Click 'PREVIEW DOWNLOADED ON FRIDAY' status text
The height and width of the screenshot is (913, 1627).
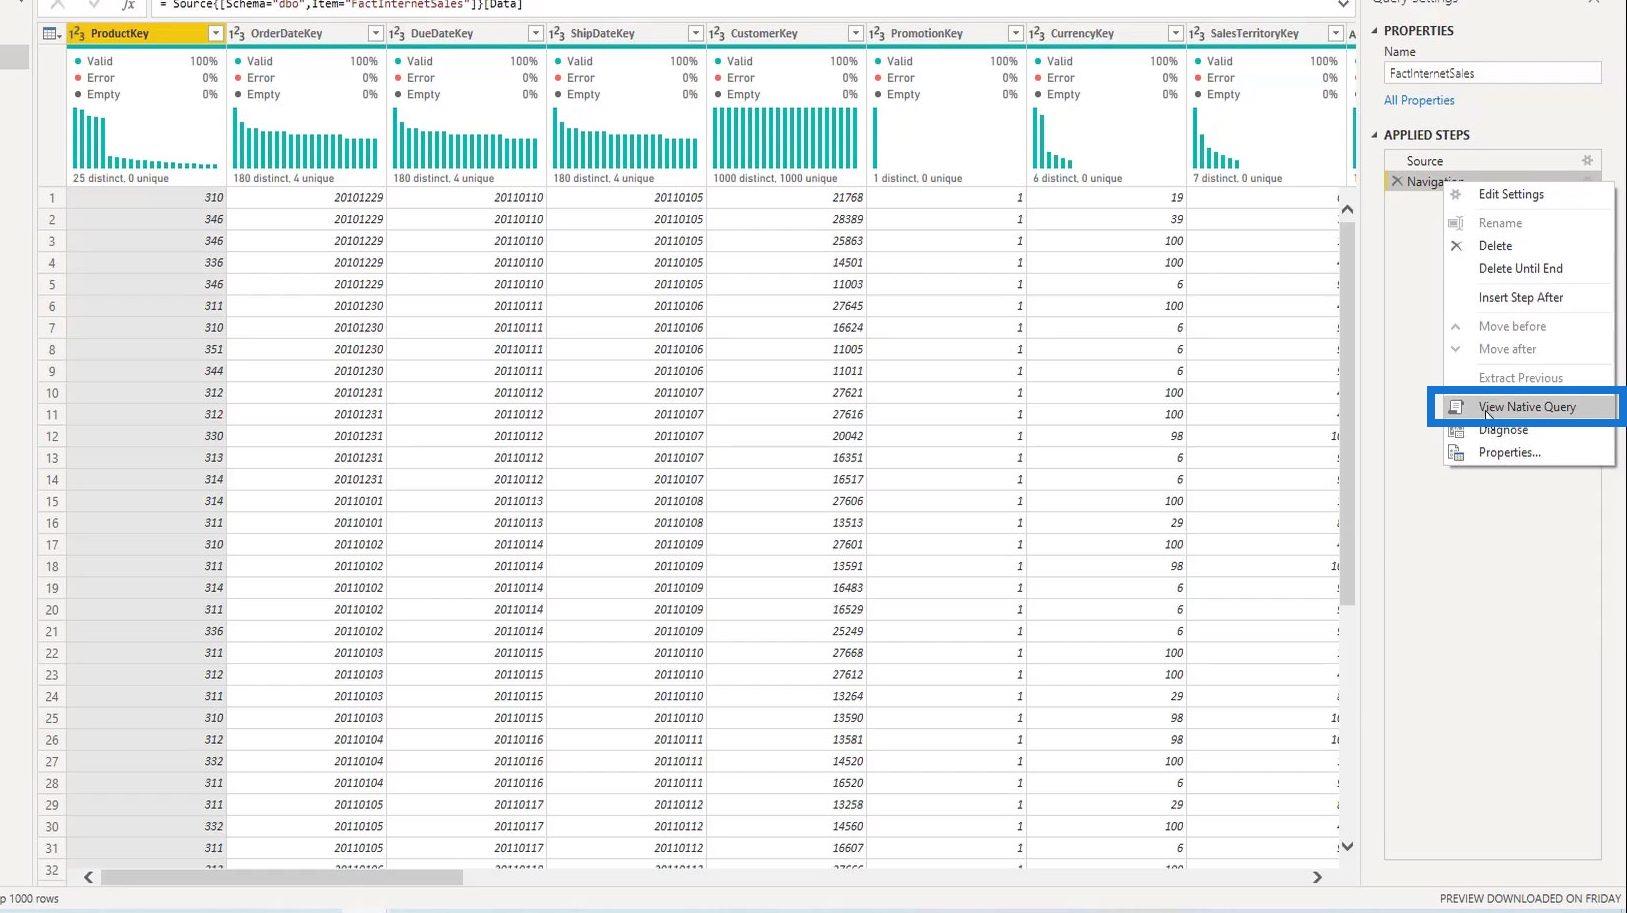click(x=1530, y=899)
